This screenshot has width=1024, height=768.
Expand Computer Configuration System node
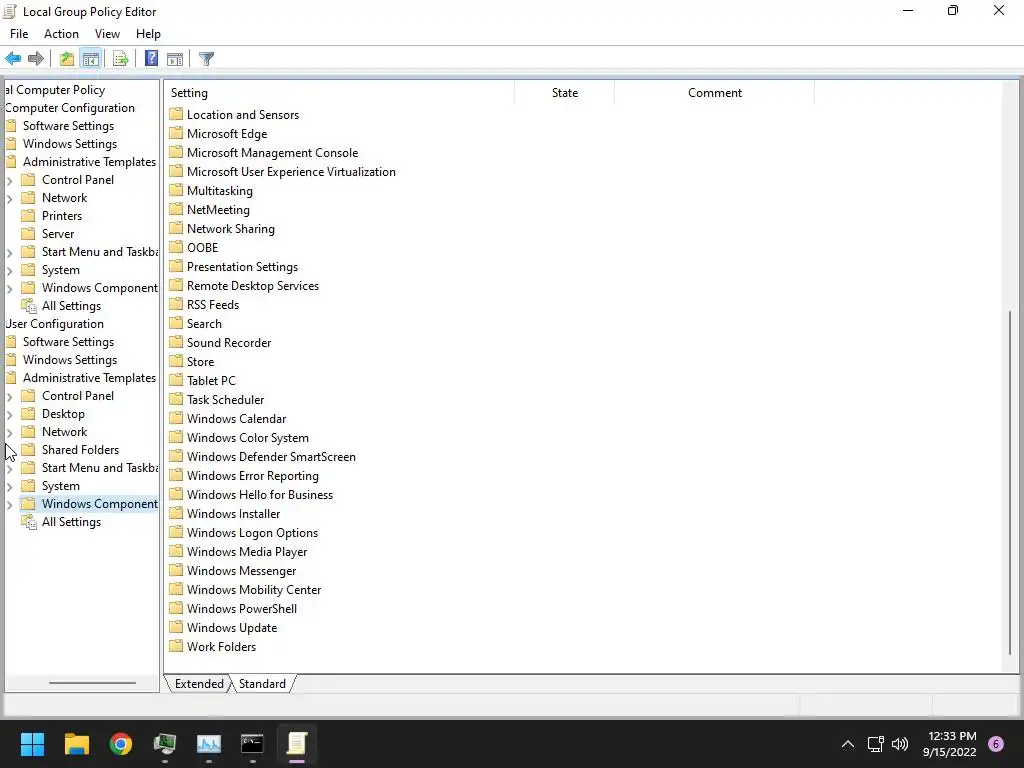[x=9, y=270]
